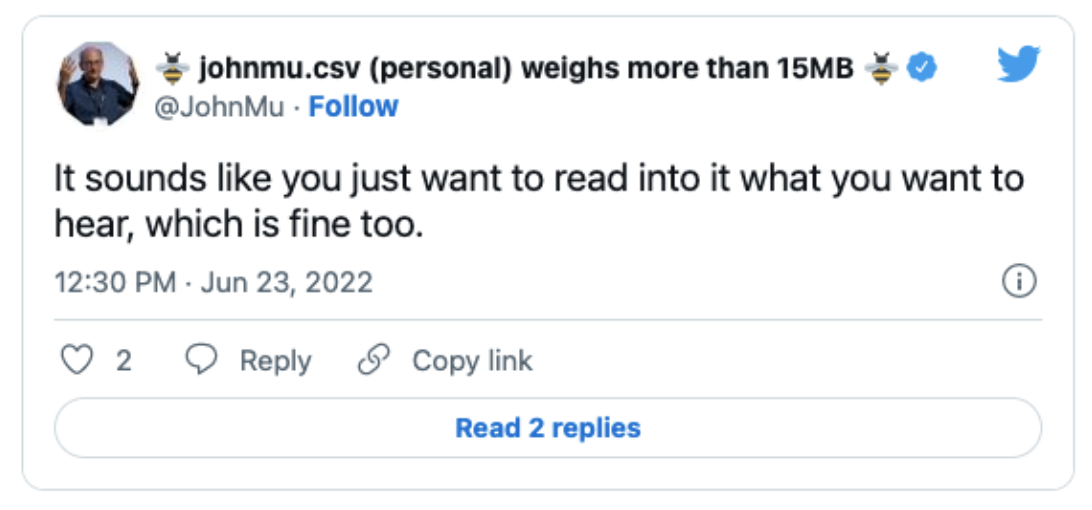
Task: Click the reply speech bubble icon
Action: 203,360
